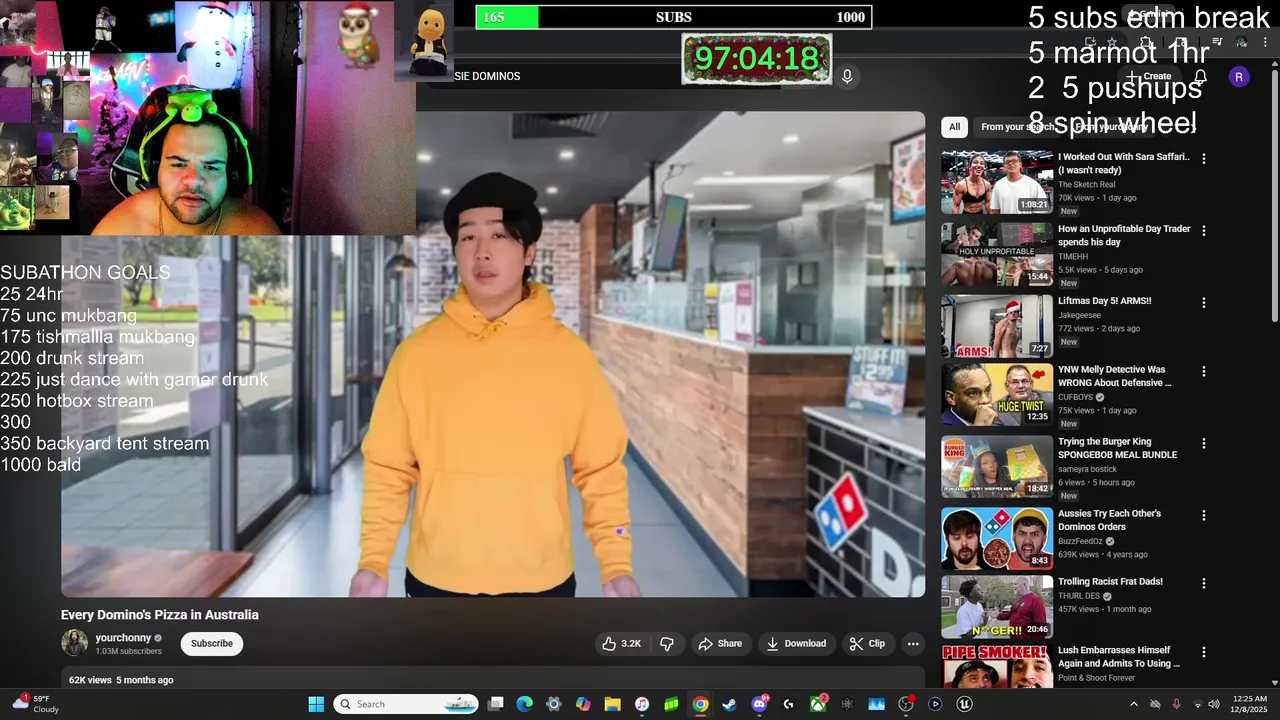Subscribe to the yourchonny channel
The image size is (1280, 720).
(212, 643)
